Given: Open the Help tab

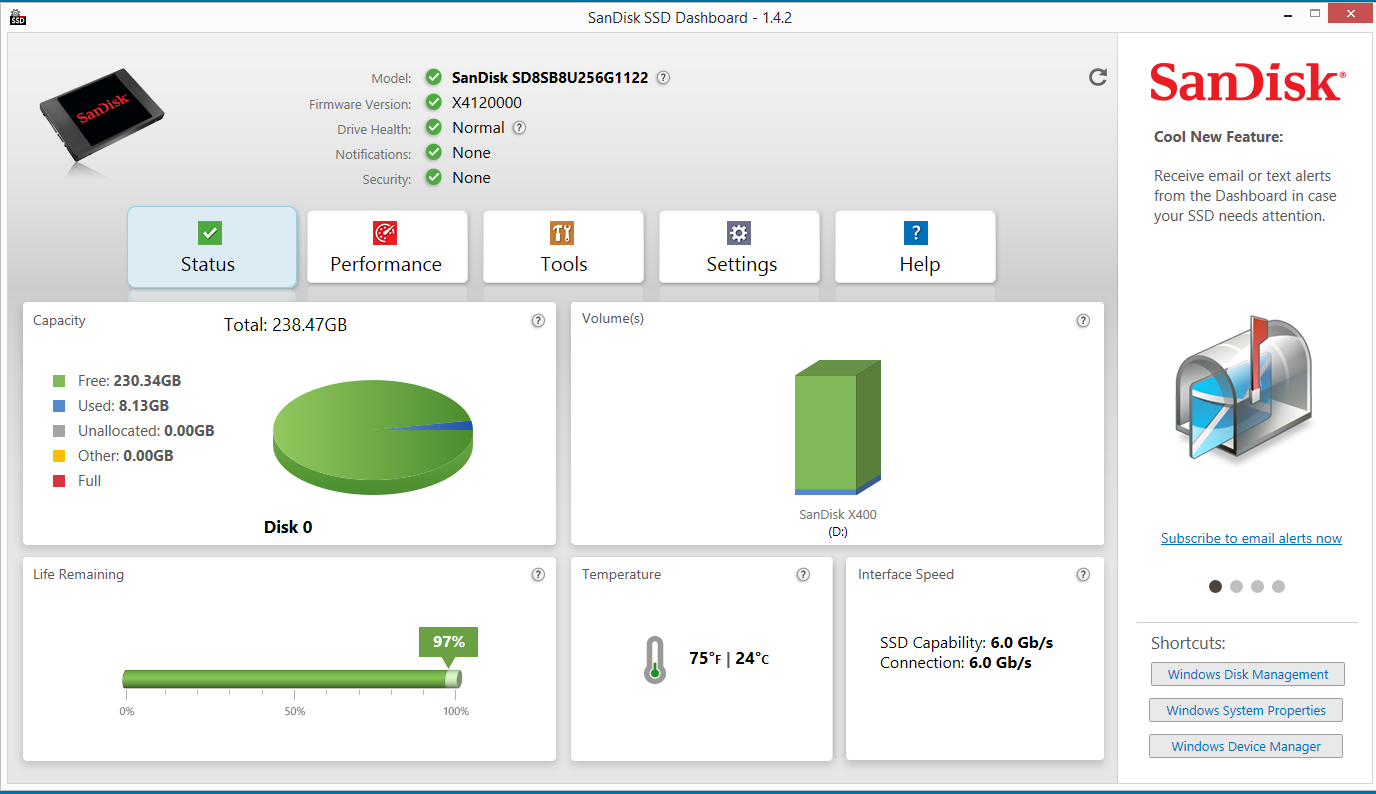Looking at the screenshot, I should [x=915, y=247].
